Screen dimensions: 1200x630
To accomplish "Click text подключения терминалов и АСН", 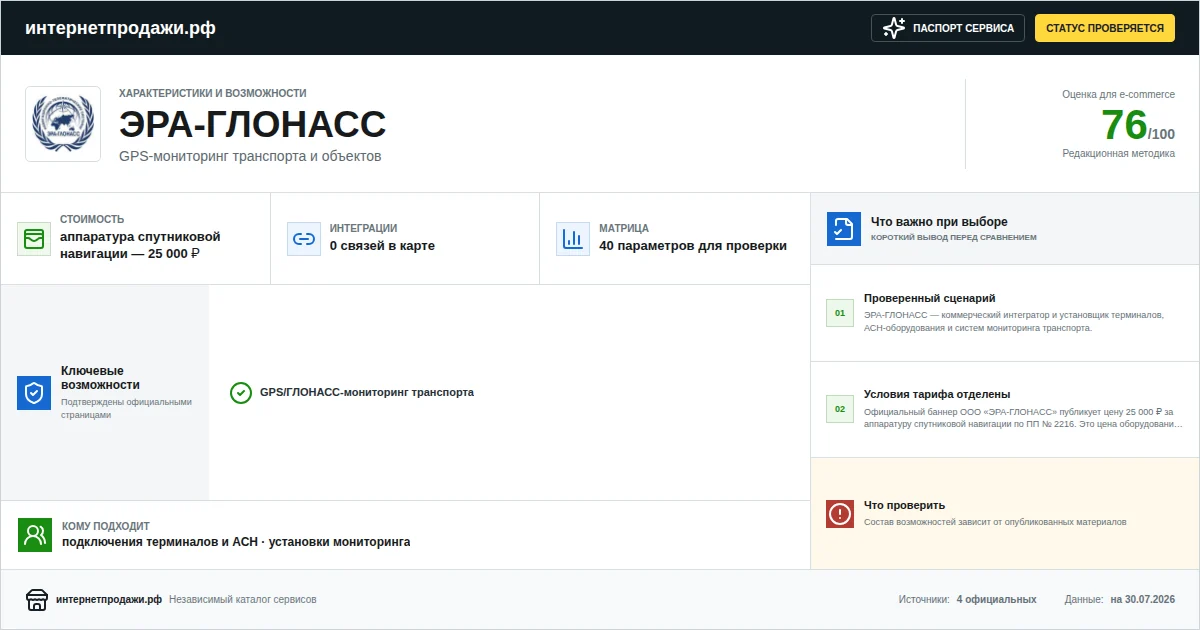I will tap(160, 542).
